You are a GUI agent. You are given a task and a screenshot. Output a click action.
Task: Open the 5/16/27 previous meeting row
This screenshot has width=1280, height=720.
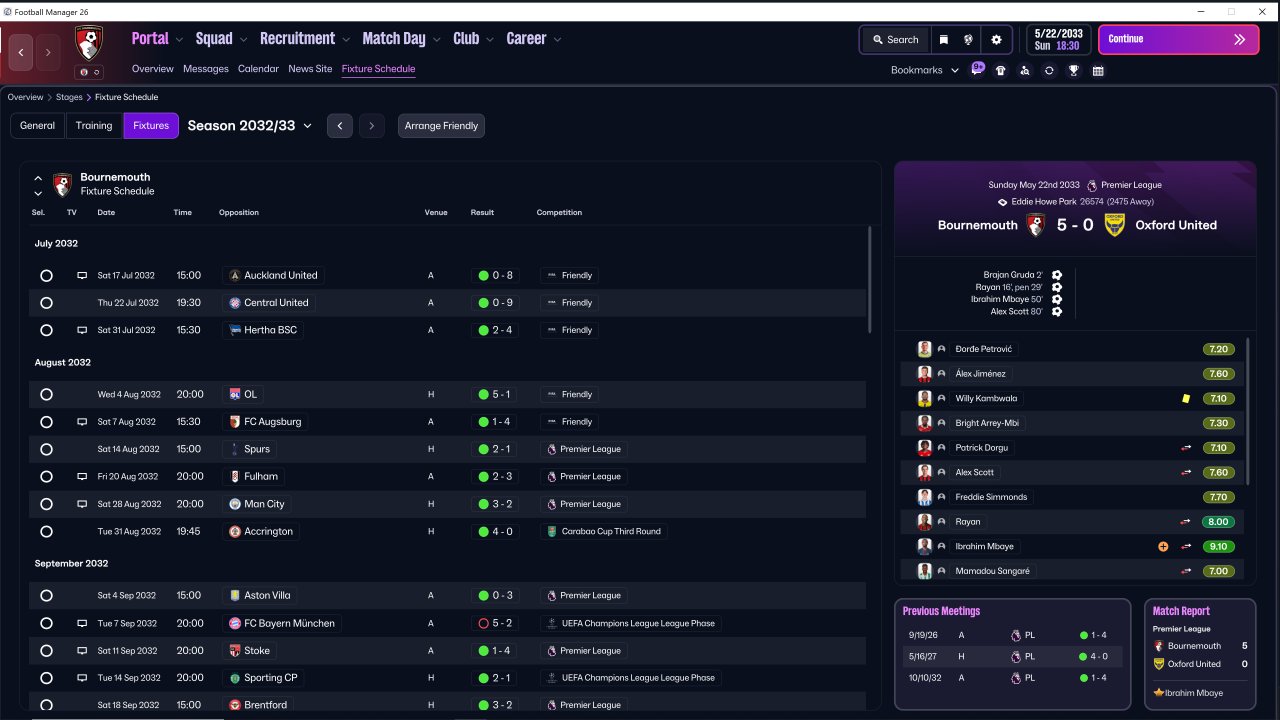coord(1012,658)
